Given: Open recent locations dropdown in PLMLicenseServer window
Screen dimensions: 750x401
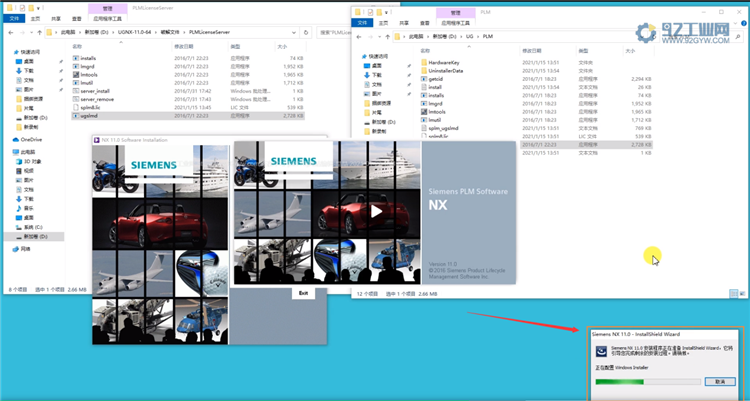Looking at the screenshot, I should pyautogui.click(x=31, y=33).
